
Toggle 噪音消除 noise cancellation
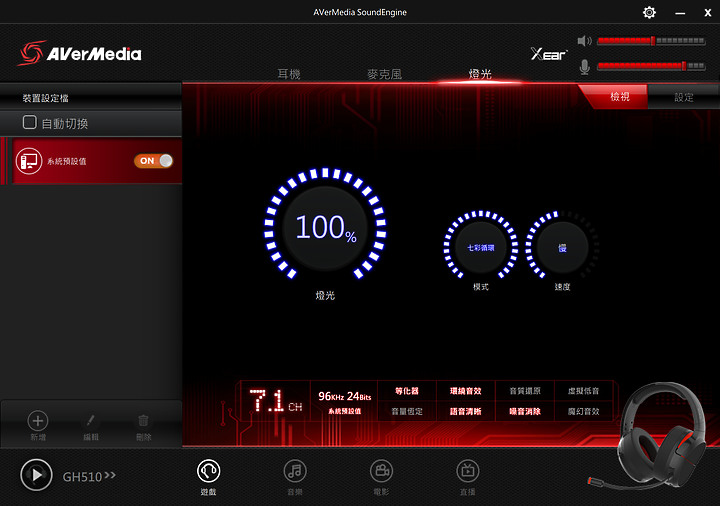pyautogui.click(x=525, y=411)
